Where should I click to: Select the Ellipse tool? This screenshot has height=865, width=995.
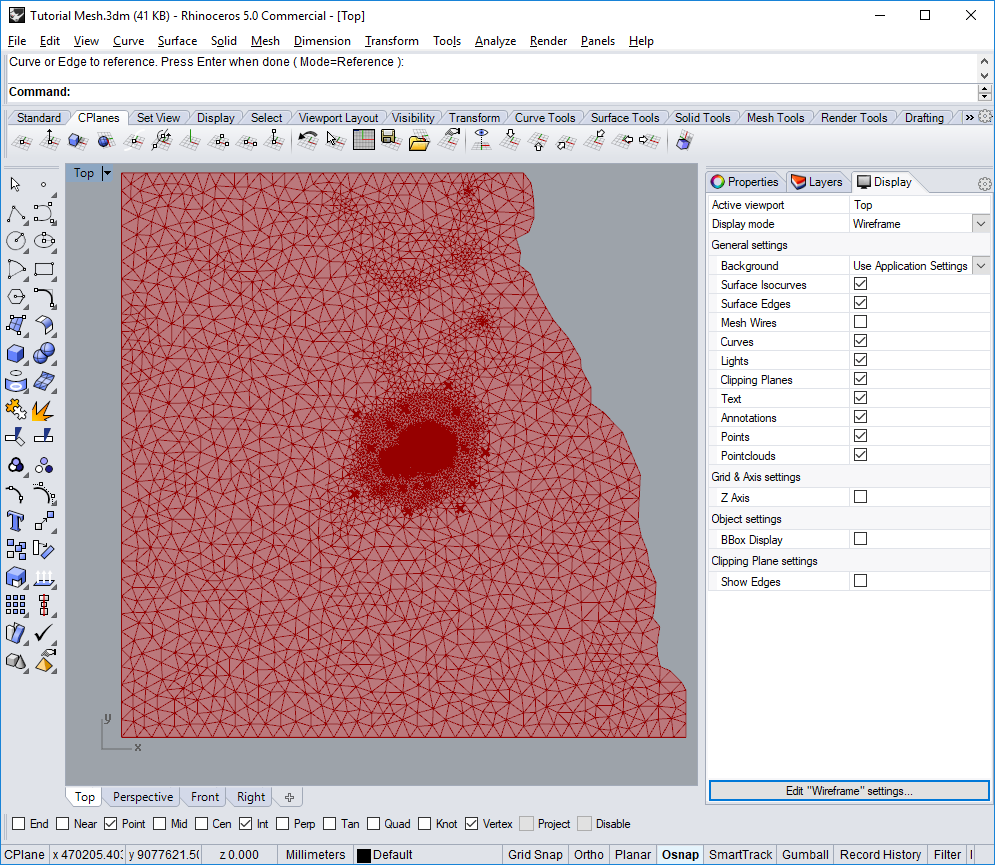click(x=44, y=241)
